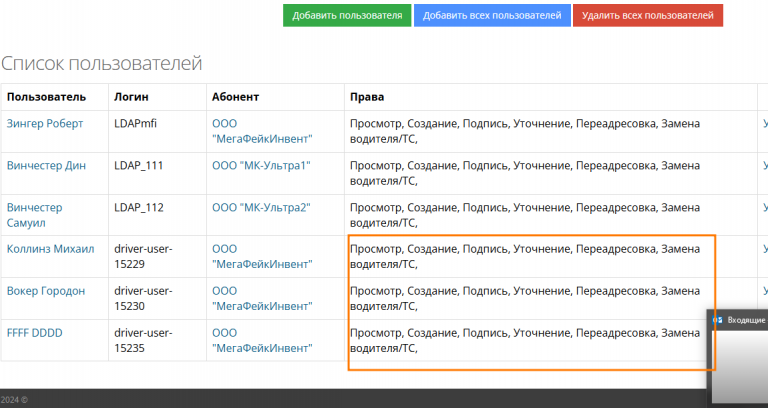Click the mail icon in the "Входящие" notification
This screenshot has width=768, height=408.
click(717, 320)
